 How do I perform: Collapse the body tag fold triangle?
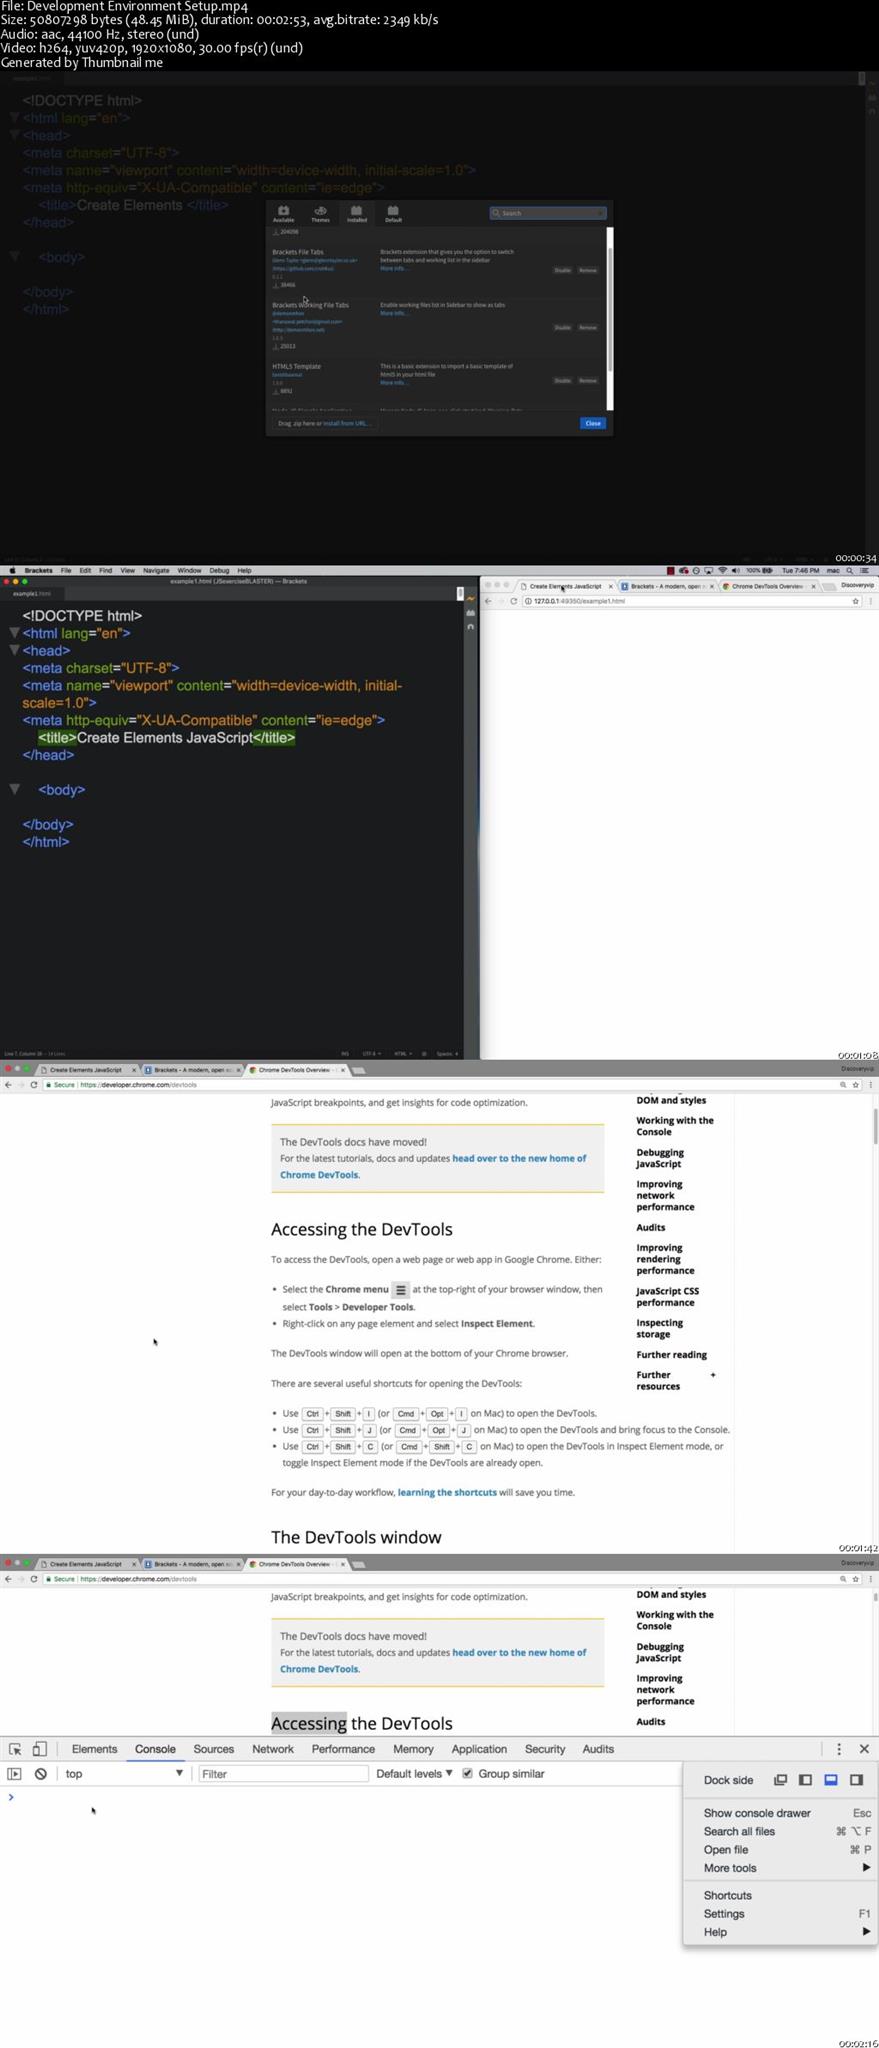(14, 789)
